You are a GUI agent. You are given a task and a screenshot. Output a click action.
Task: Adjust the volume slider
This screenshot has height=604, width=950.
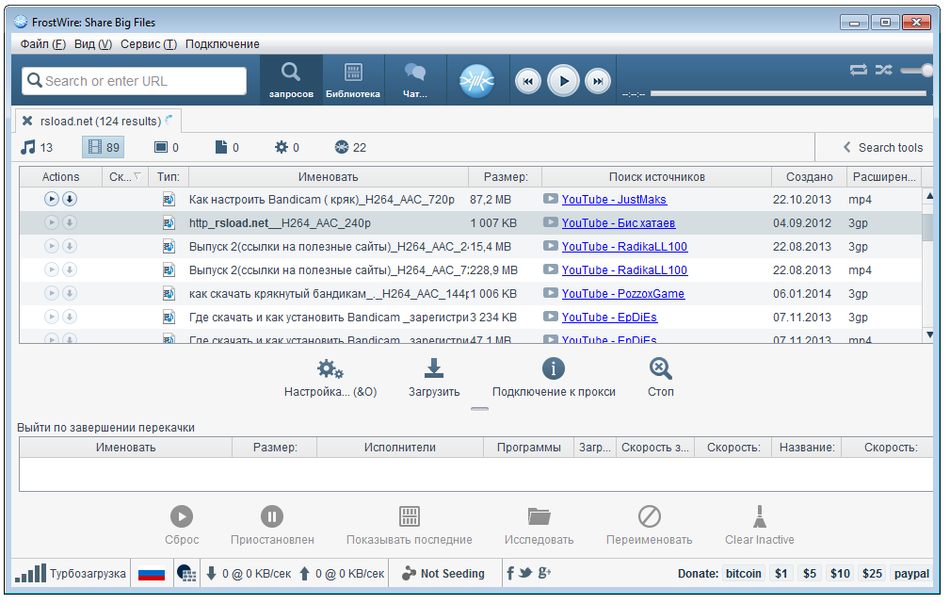[x=915, y=70]
